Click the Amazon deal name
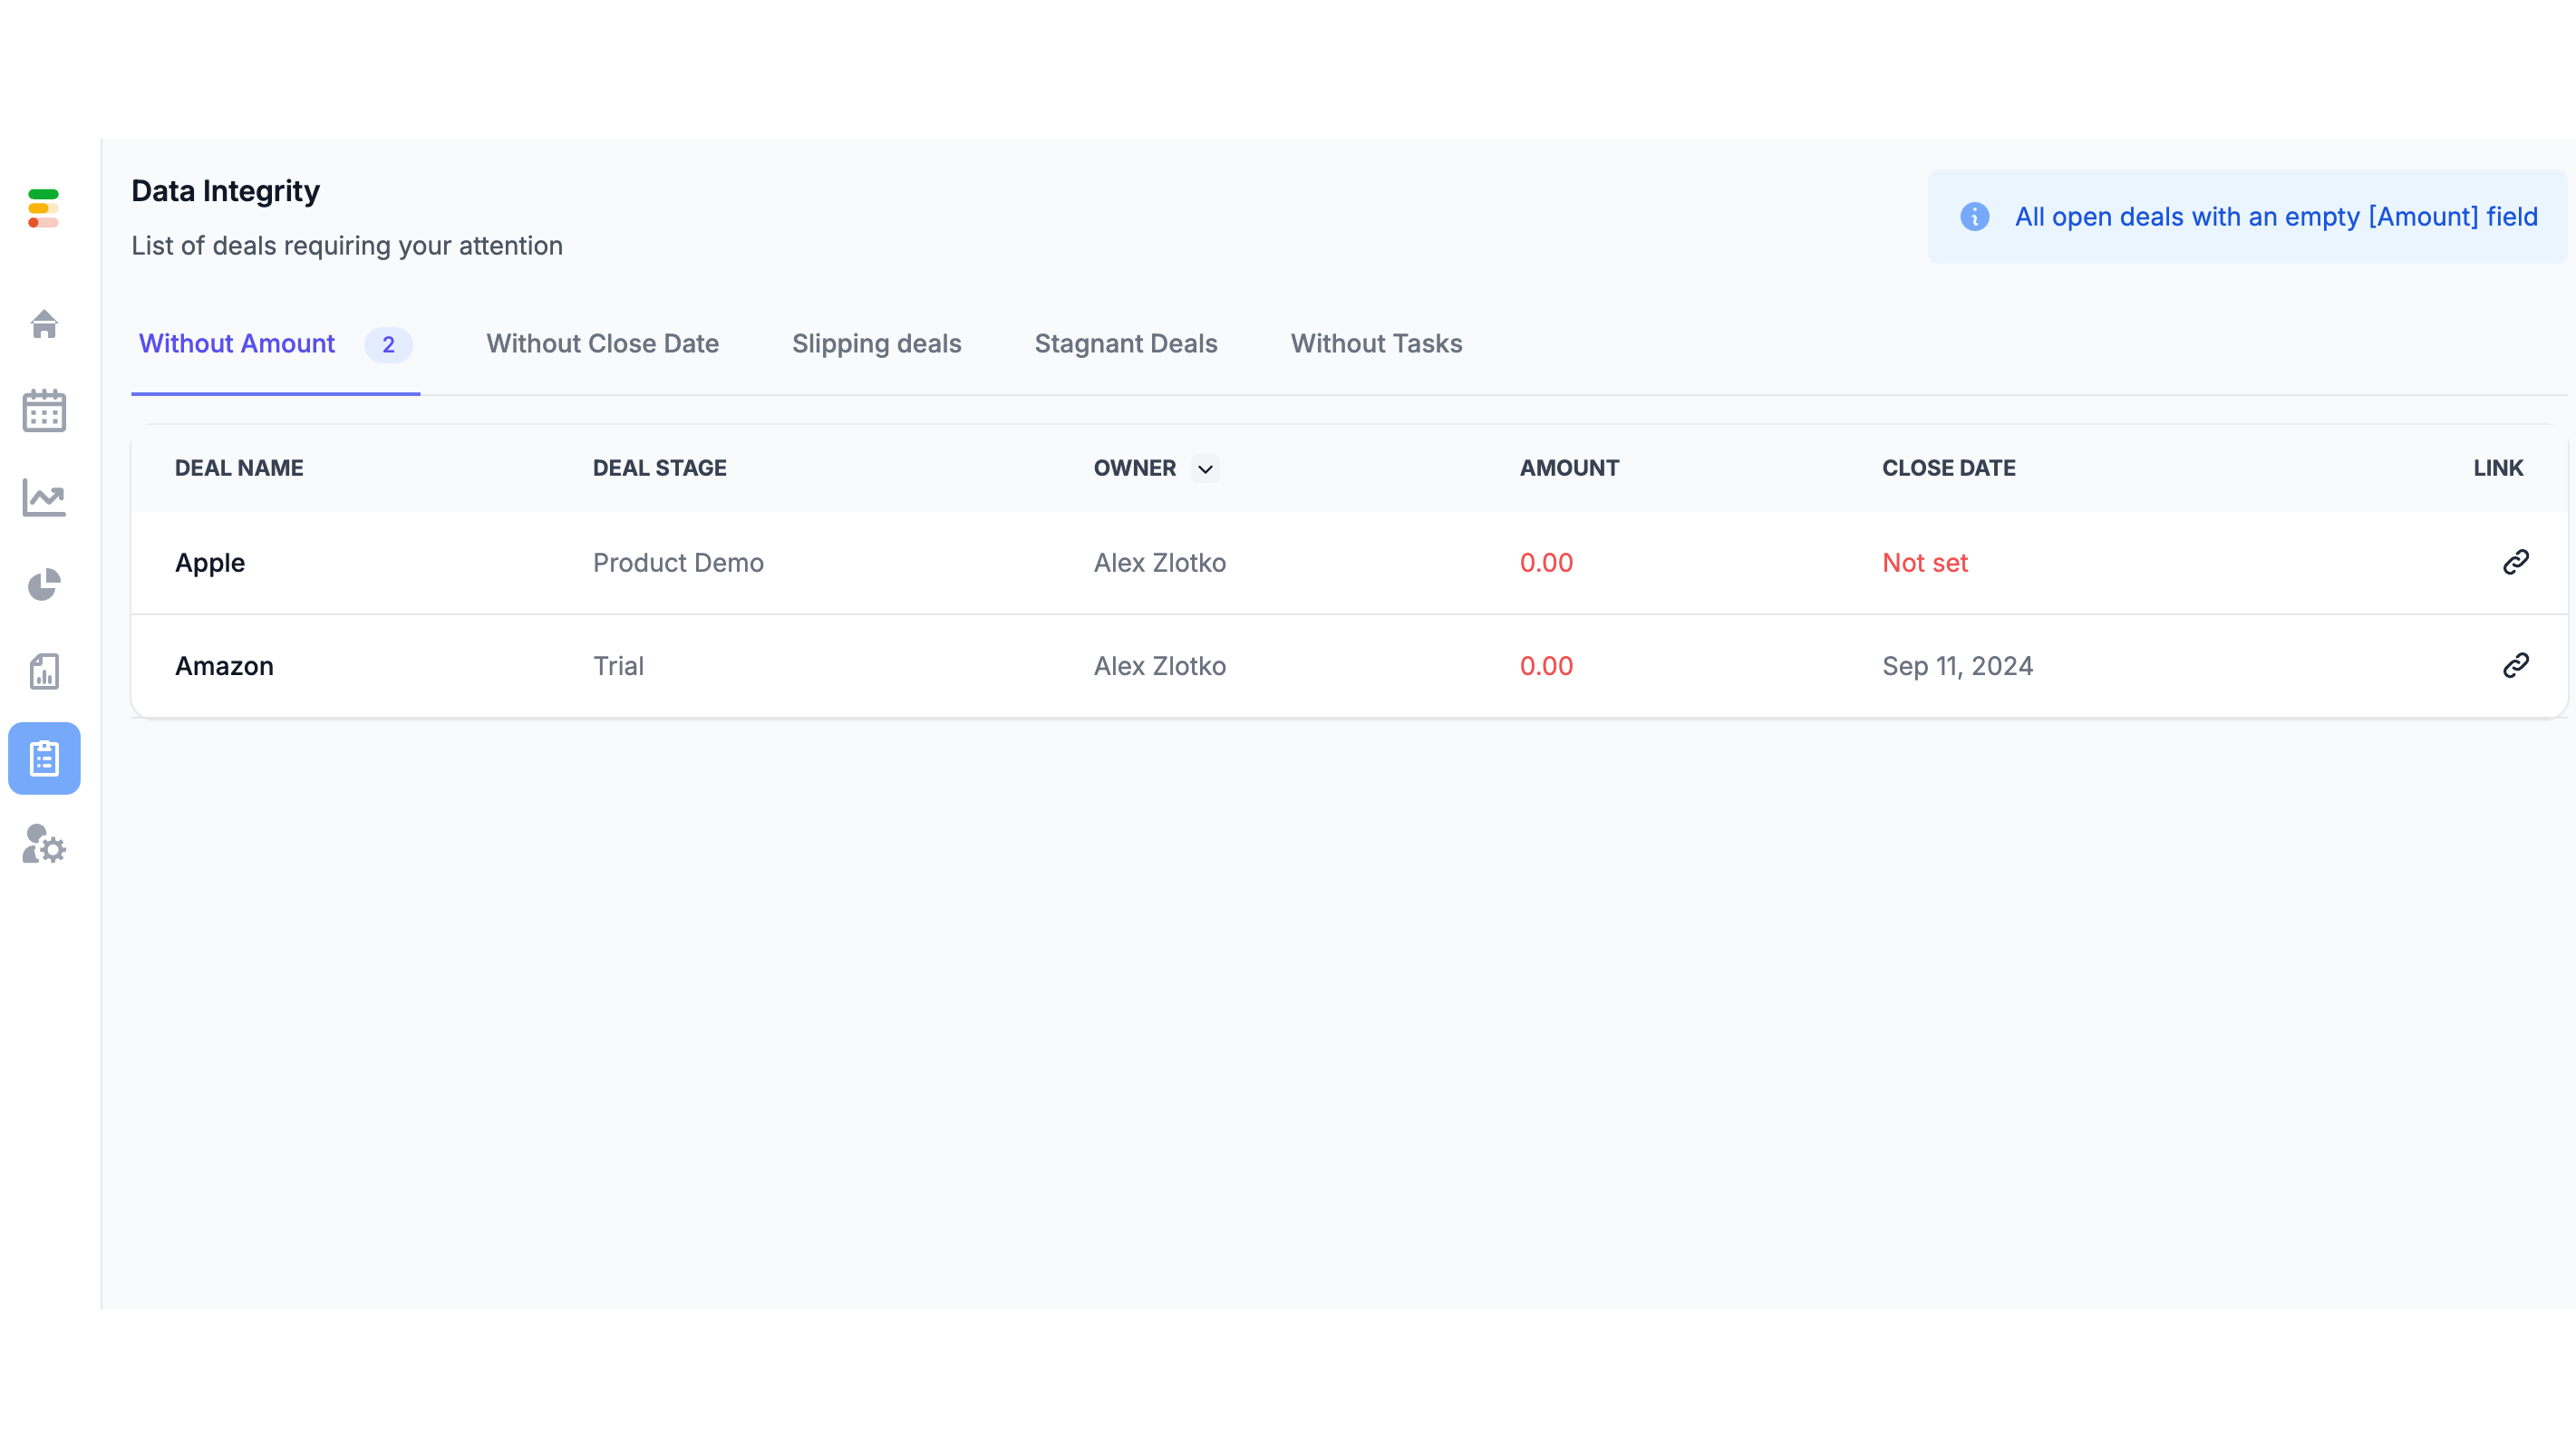The height and width of the screenshot is (1448, 2576). [x=224, y=666]
